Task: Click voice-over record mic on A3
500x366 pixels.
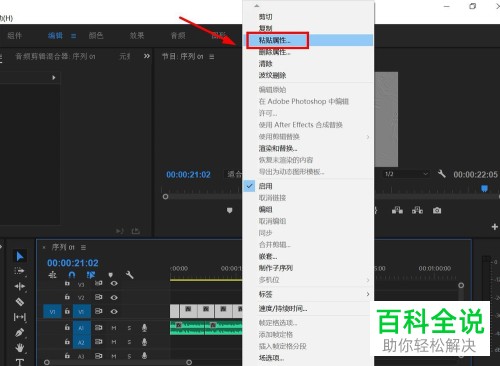Action: pos(144,356)
